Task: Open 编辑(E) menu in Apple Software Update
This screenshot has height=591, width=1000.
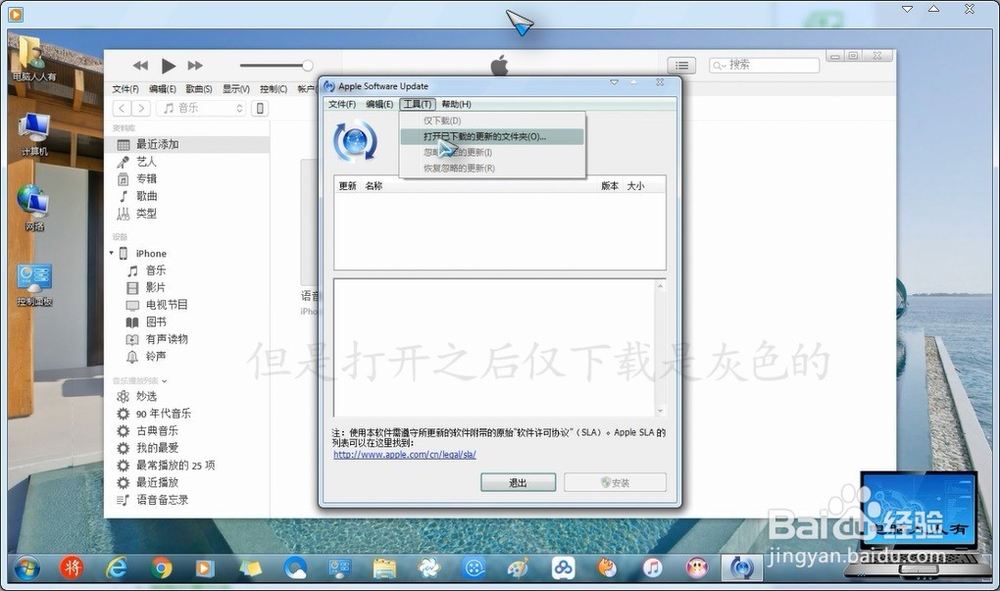Action: [x=379, y=104]
